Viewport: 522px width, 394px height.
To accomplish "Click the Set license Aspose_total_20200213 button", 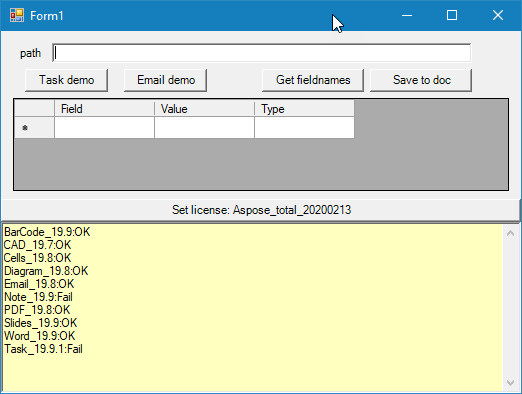I will (261, 210).
